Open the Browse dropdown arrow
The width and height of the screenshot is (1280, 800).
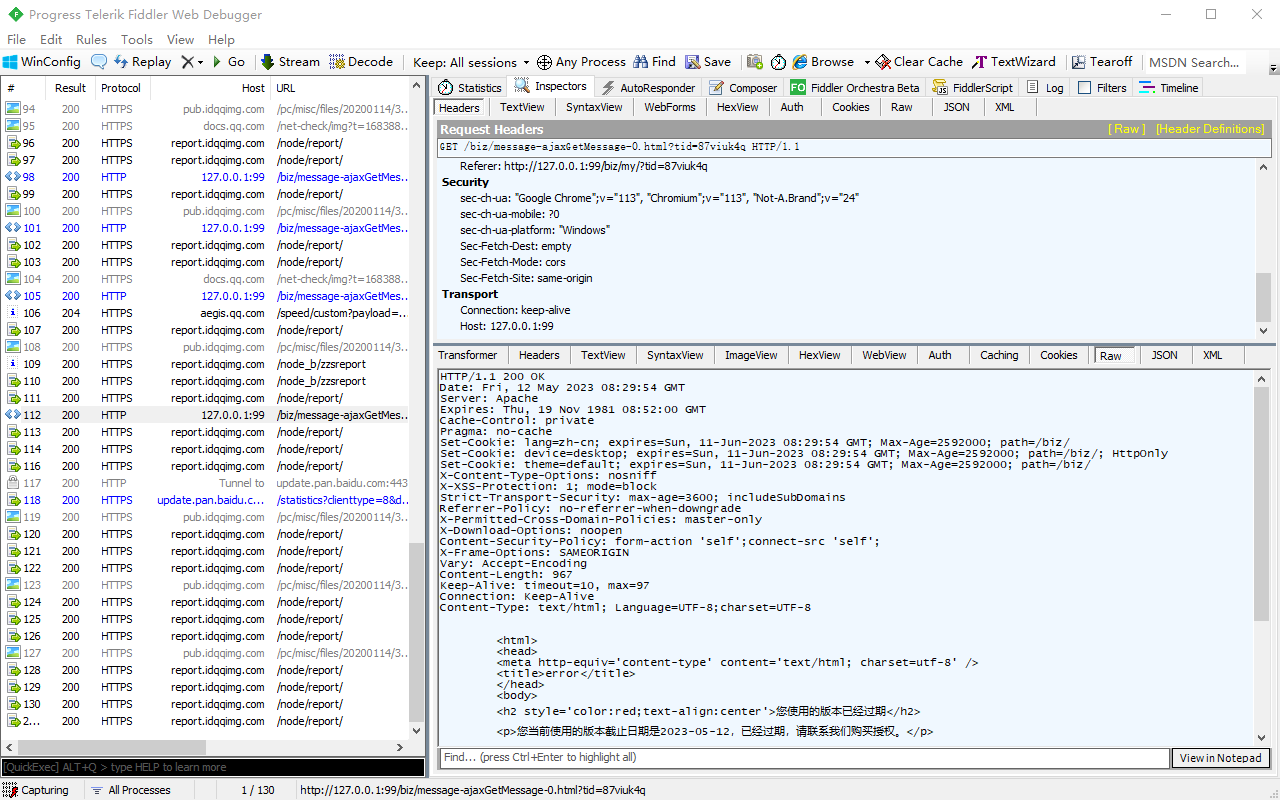click(x=867, y=62)
